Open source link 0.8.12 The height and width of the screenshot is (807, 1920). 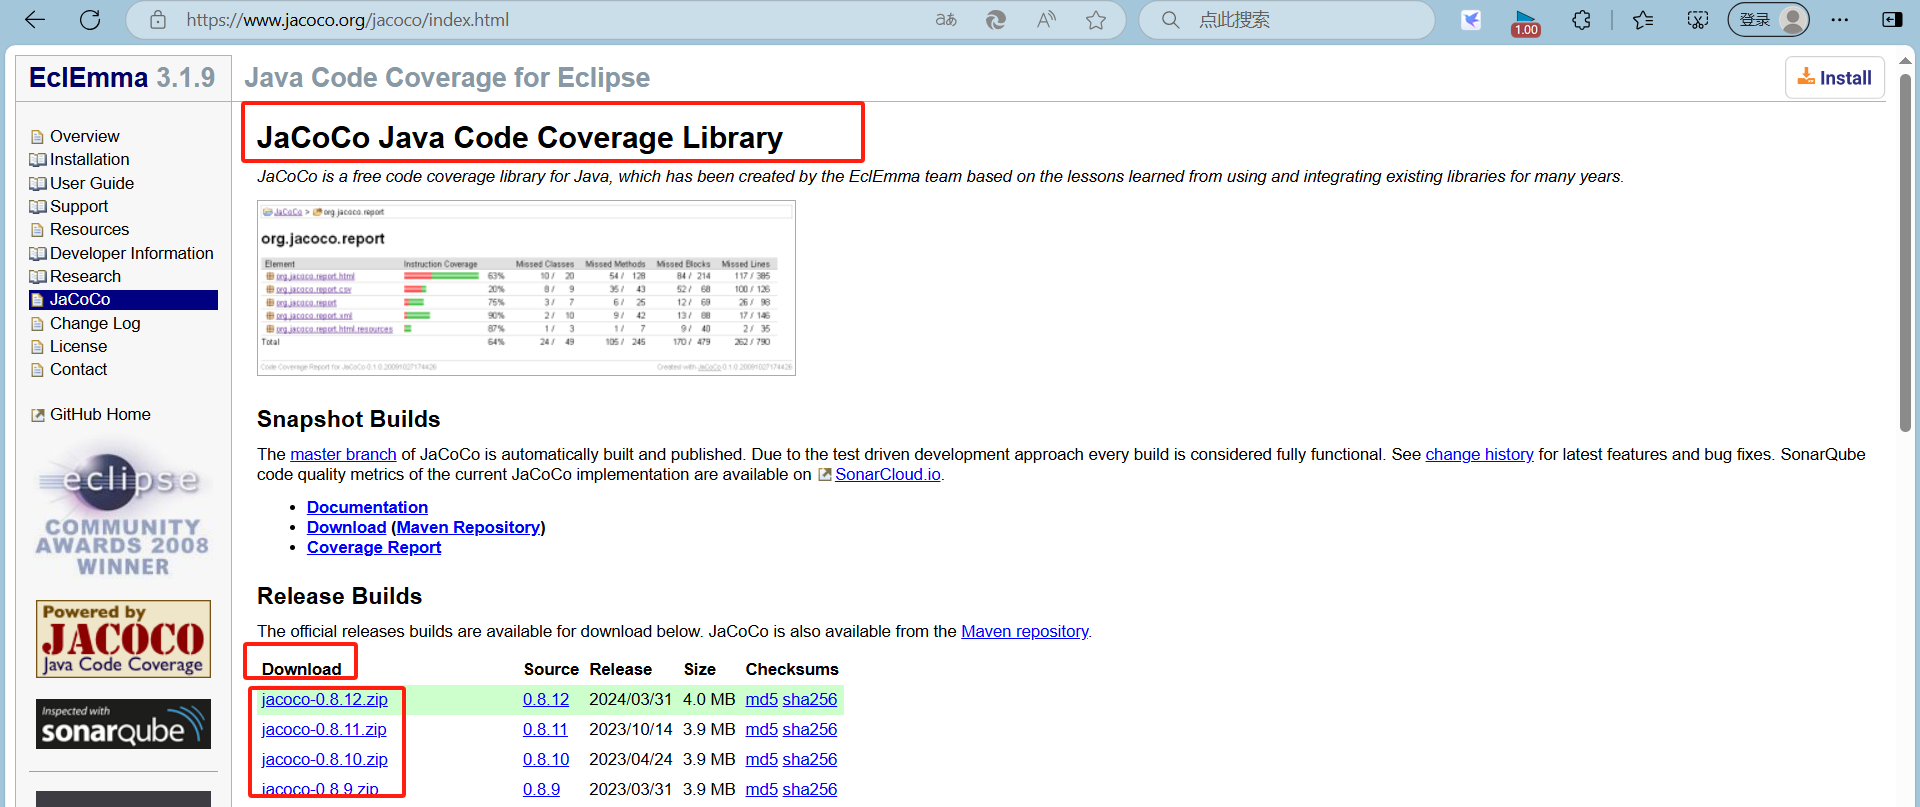[546, 699]
